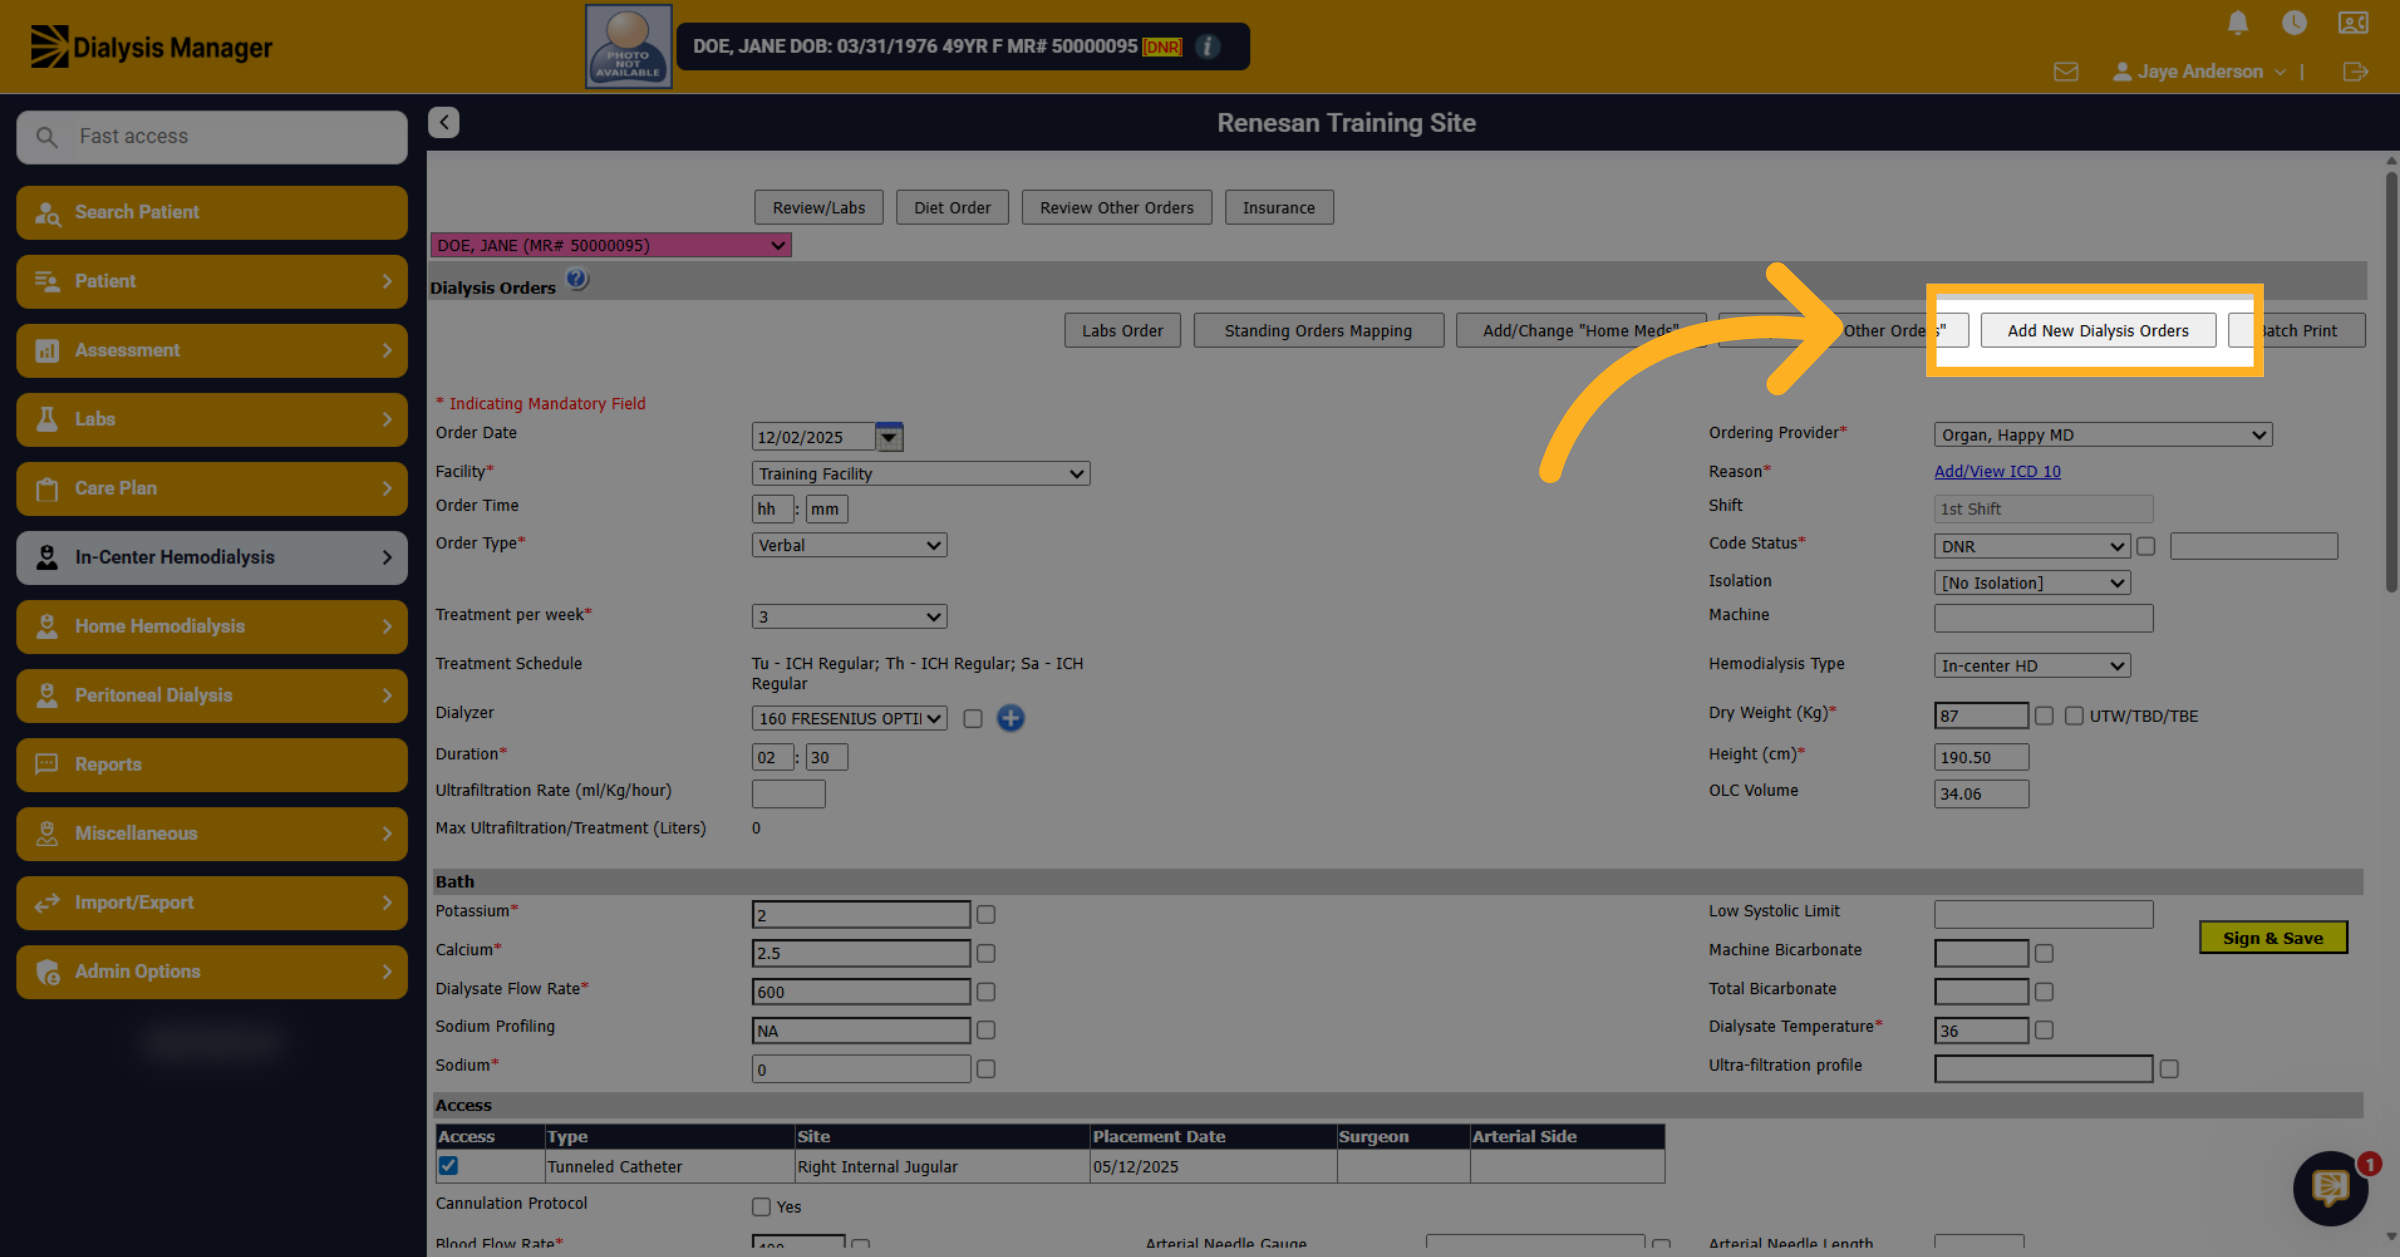Open the Code Status dropdown
The width and height of the screenshot is (2400, 1257).
point(2032,546)
